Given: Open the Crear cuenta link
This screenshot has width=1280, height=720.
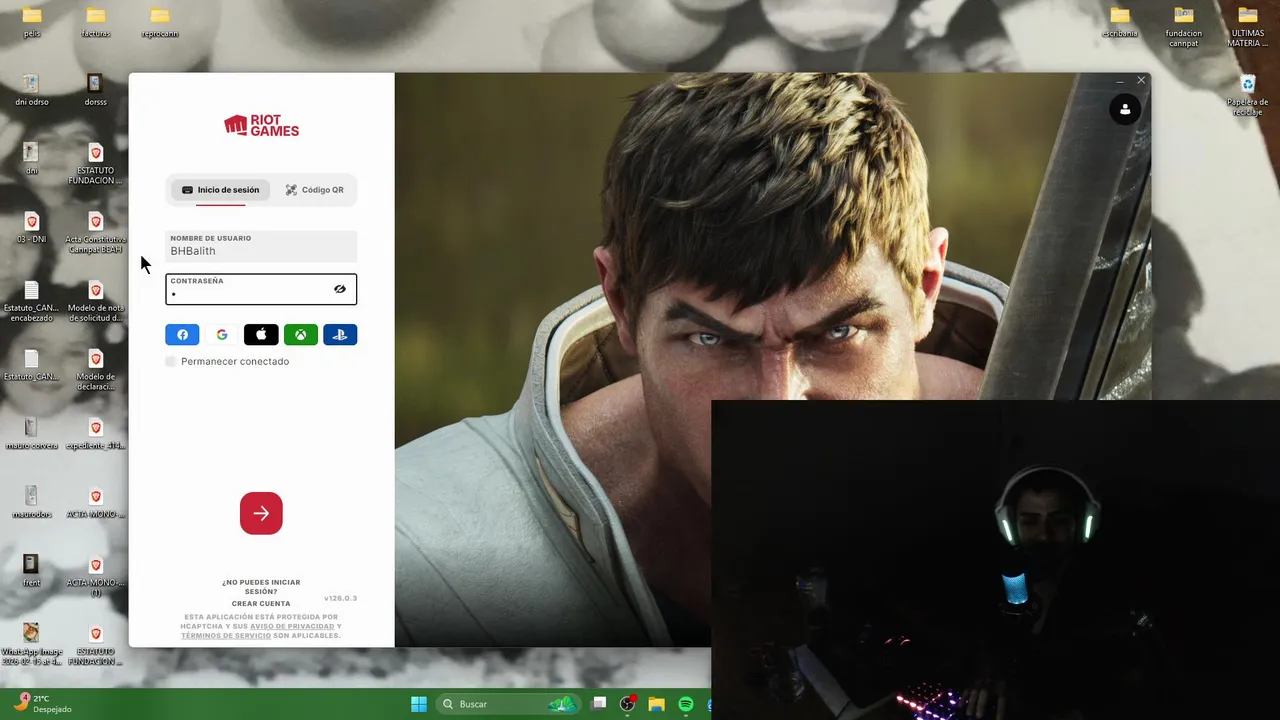Looking at the screenshot, I should click(261, 604).
